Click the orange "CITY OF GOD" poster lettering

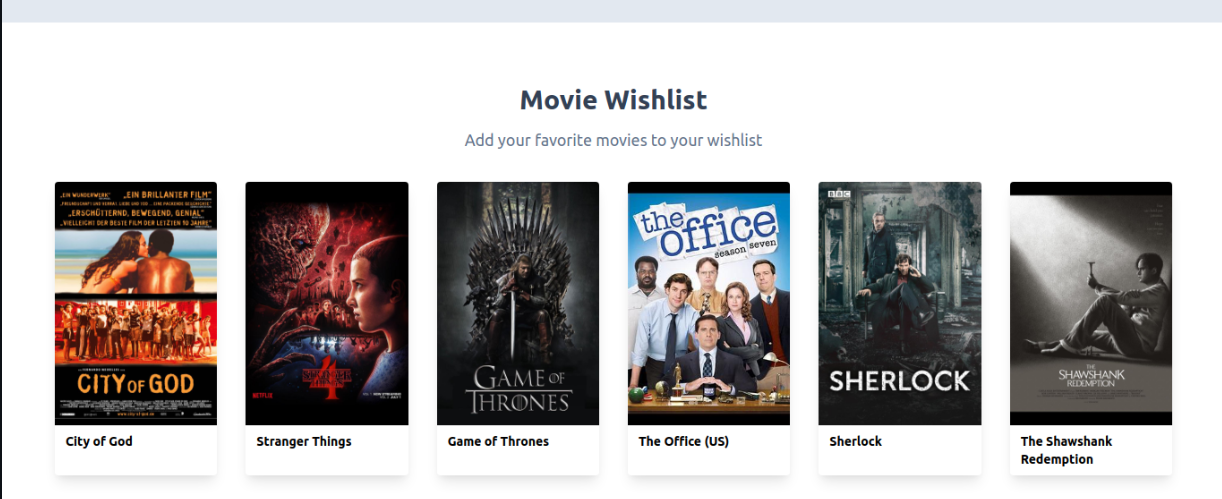(136, 383)
